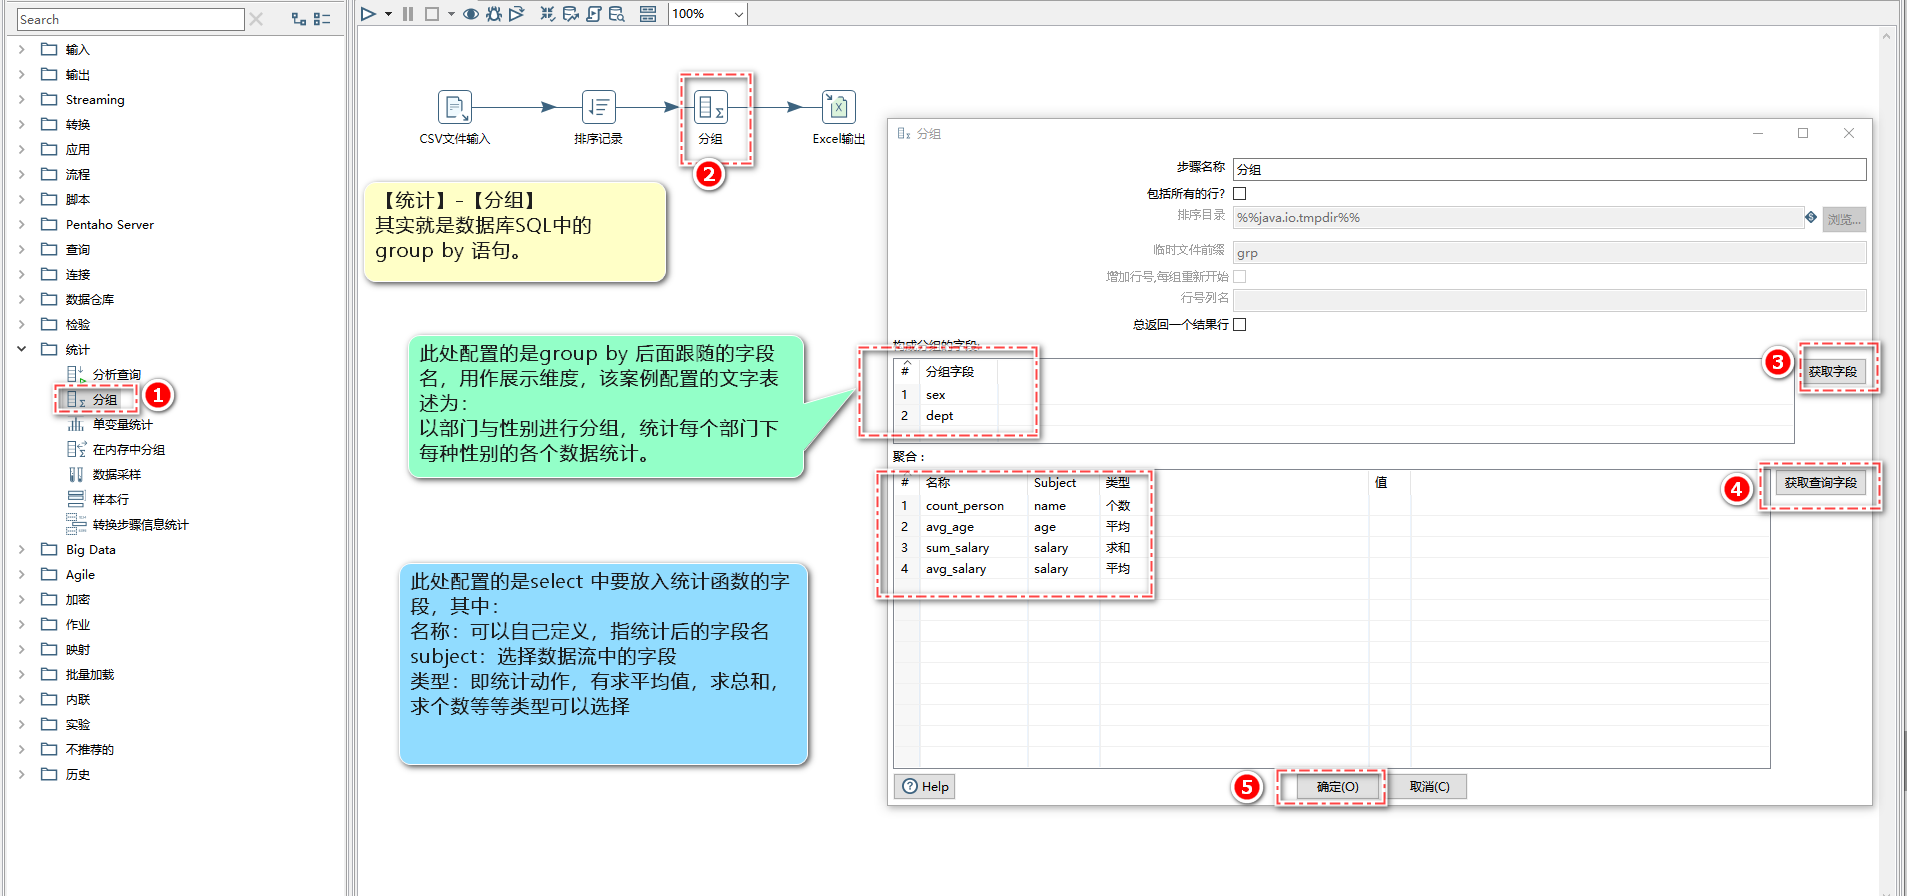Run the transformation with the play icon
The height and width of the screenshot is (896, 1907).
coord(368,14)
